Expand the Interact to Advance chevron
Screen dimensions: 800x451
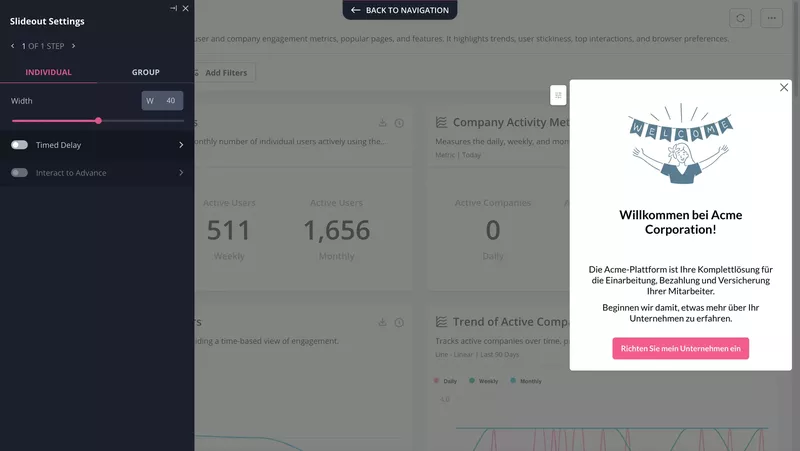click(181, 173)
